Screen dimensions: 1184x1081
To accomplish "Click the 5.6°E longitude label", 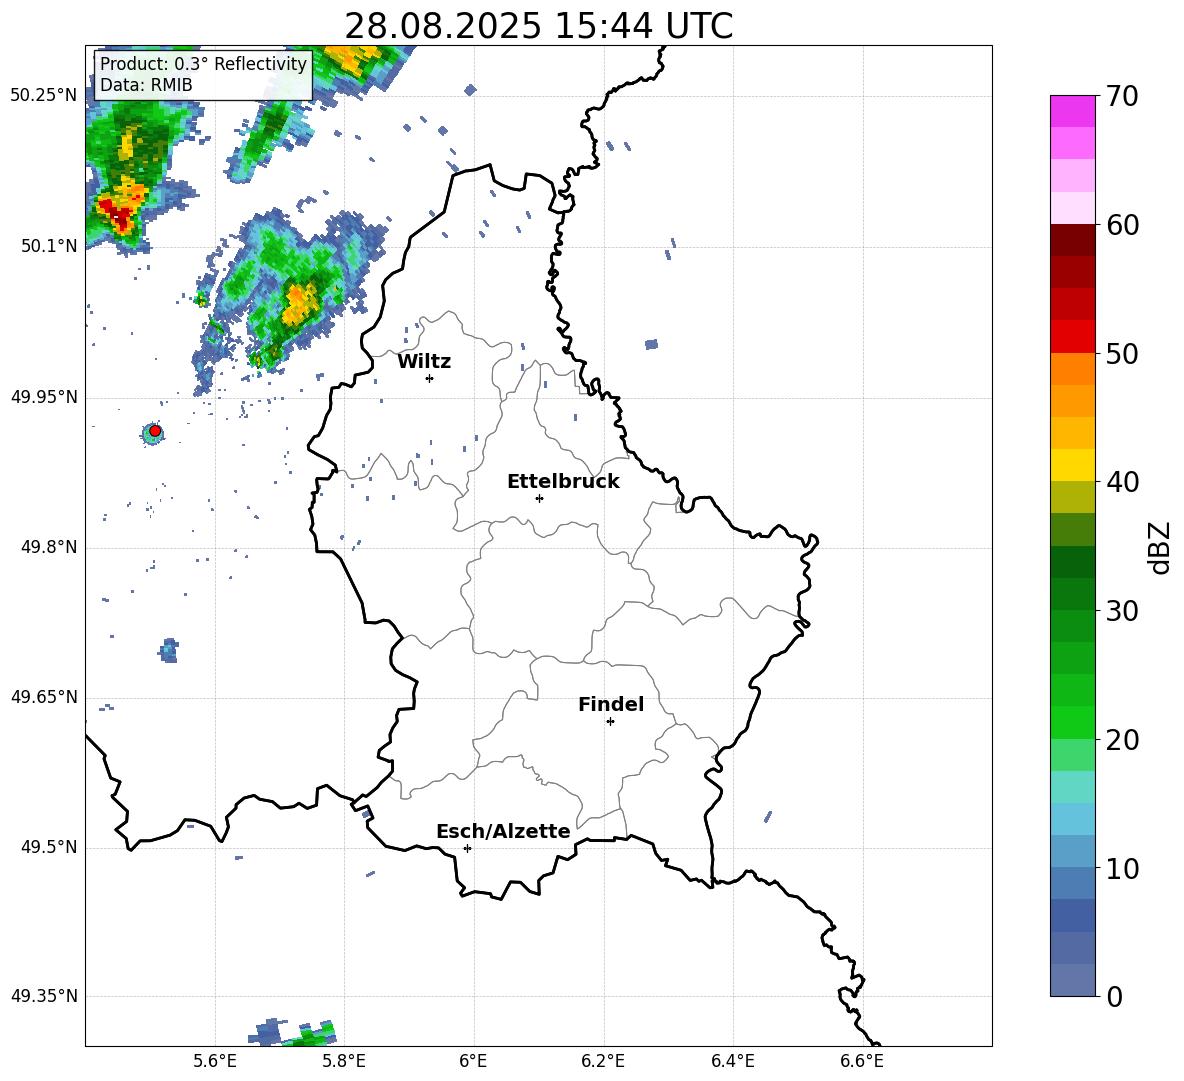I will coord(215,1061).
